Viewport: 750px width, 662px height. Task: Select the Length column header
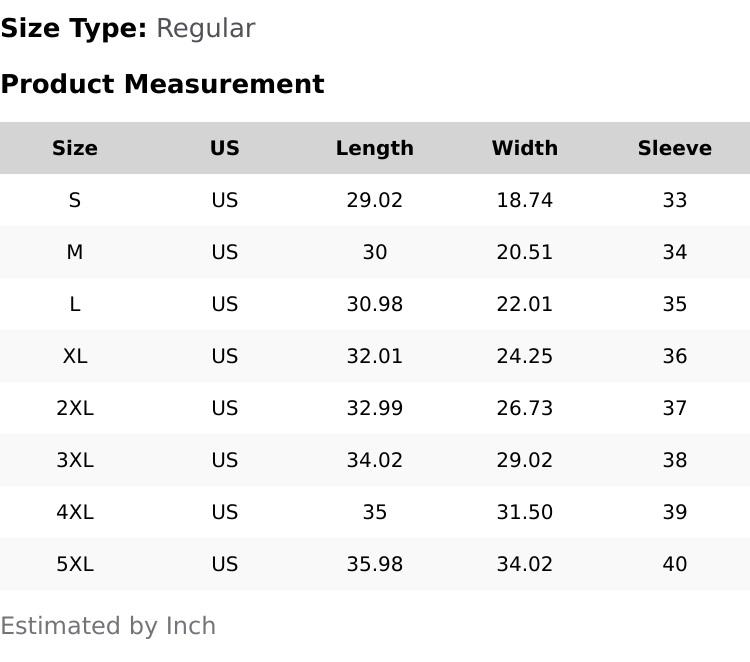tap(375, 148)
